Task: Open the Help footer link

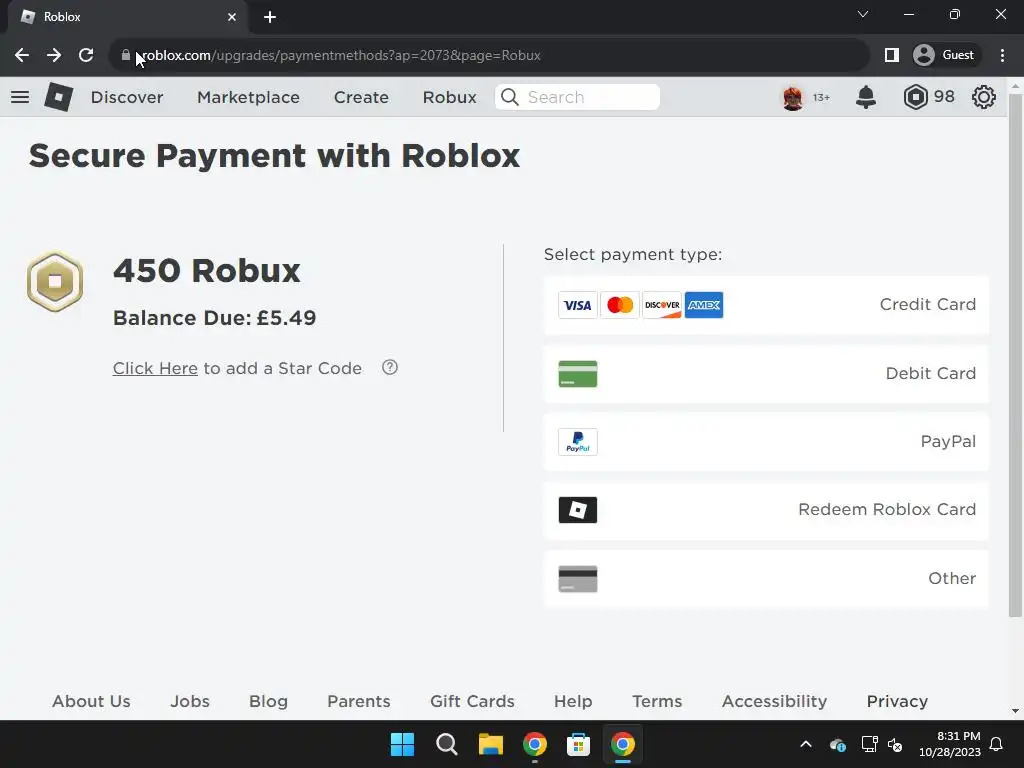Action: click(x=573, y=701)
